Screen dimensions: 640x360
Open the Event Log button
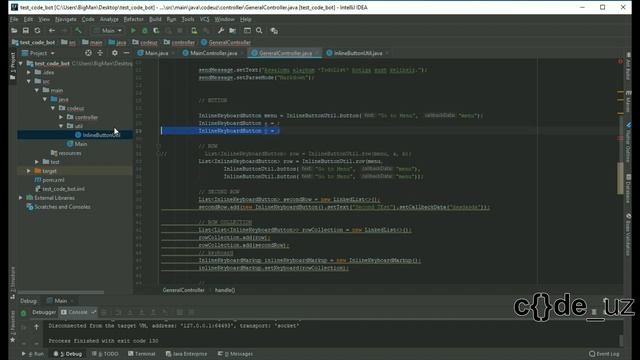click(604, 354)
